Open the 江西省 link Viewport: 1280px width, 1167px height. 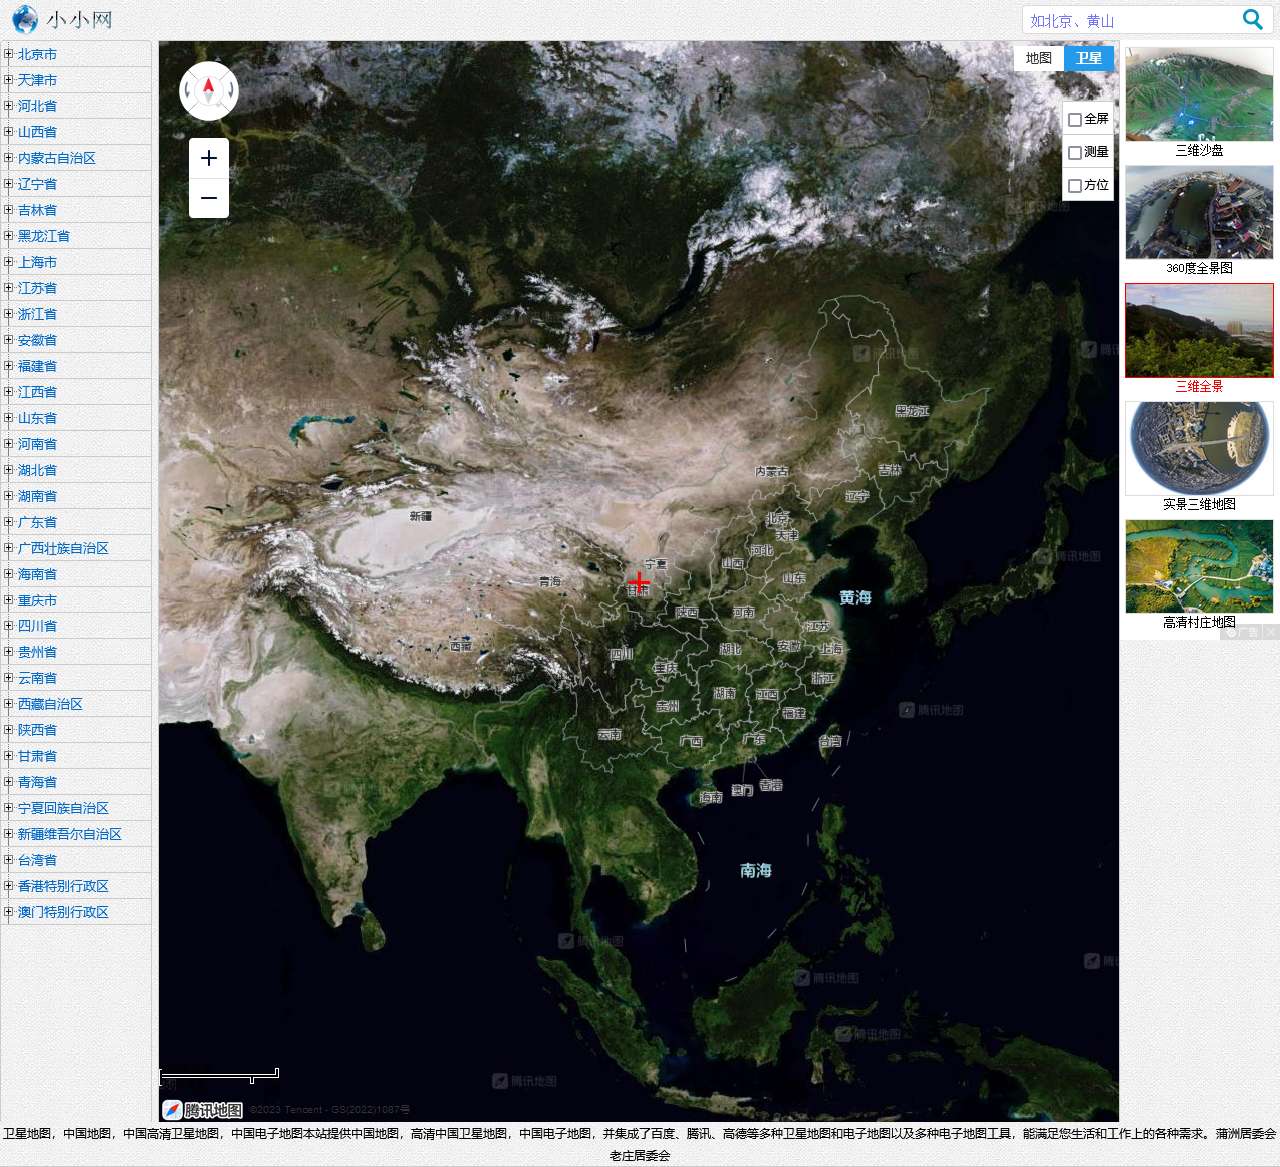coord(37,392)
